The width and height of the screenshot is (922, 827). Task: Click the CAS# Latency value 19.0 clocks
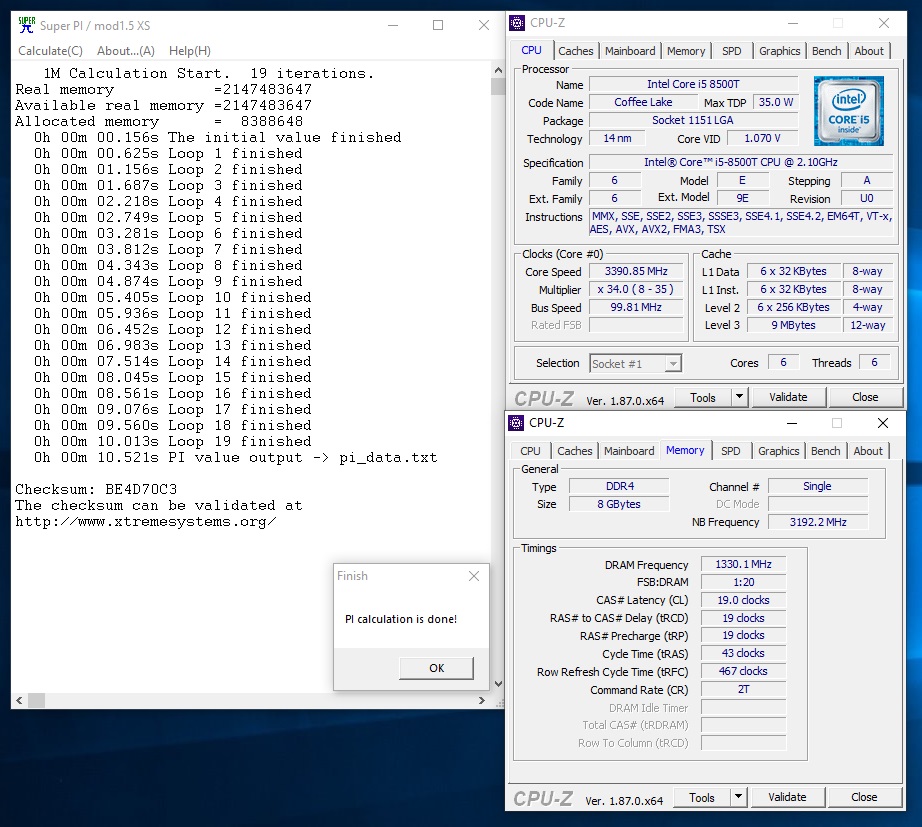[743, 600]
